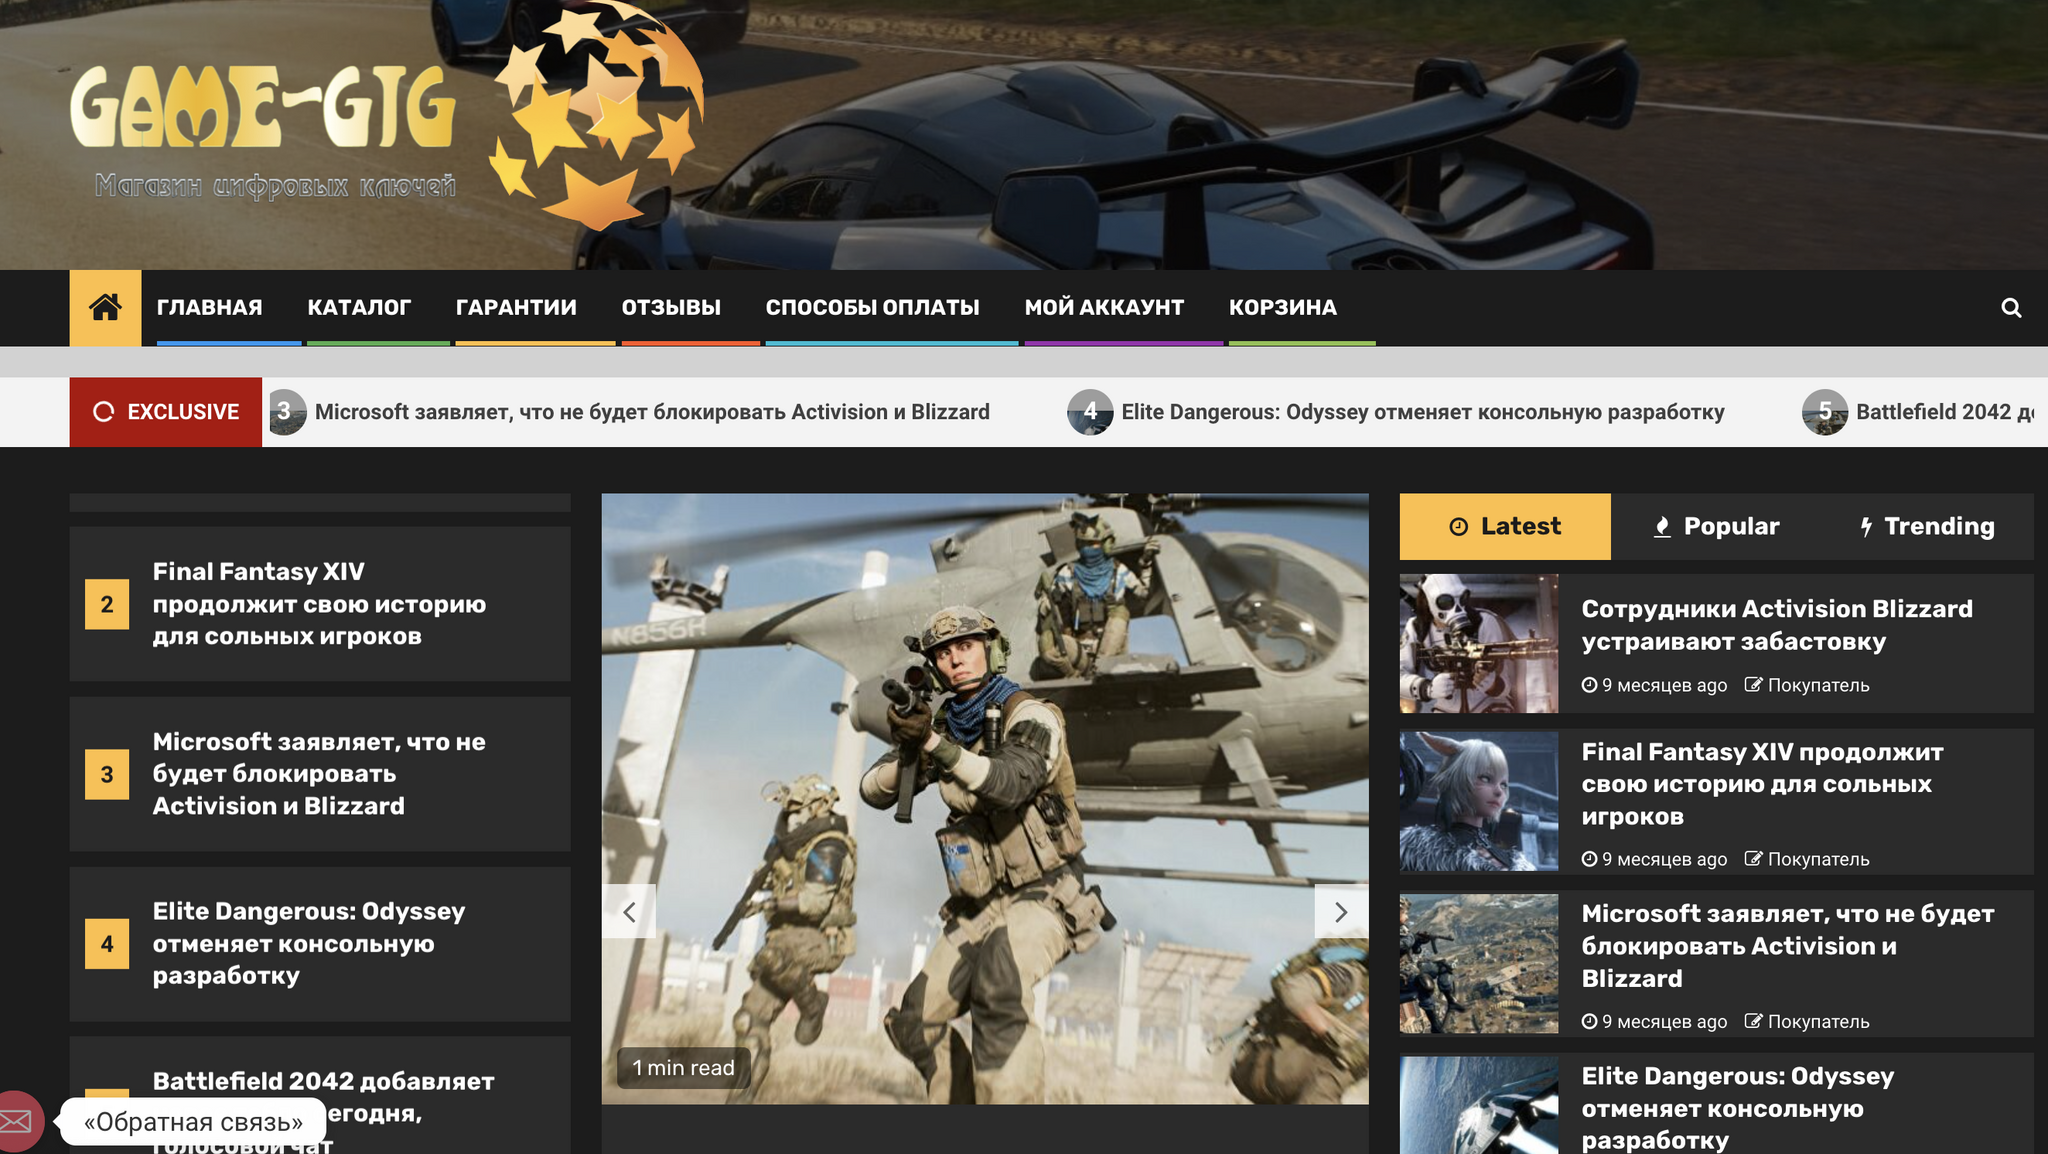Click the EXCLUSIVE red label

[166, 412]
